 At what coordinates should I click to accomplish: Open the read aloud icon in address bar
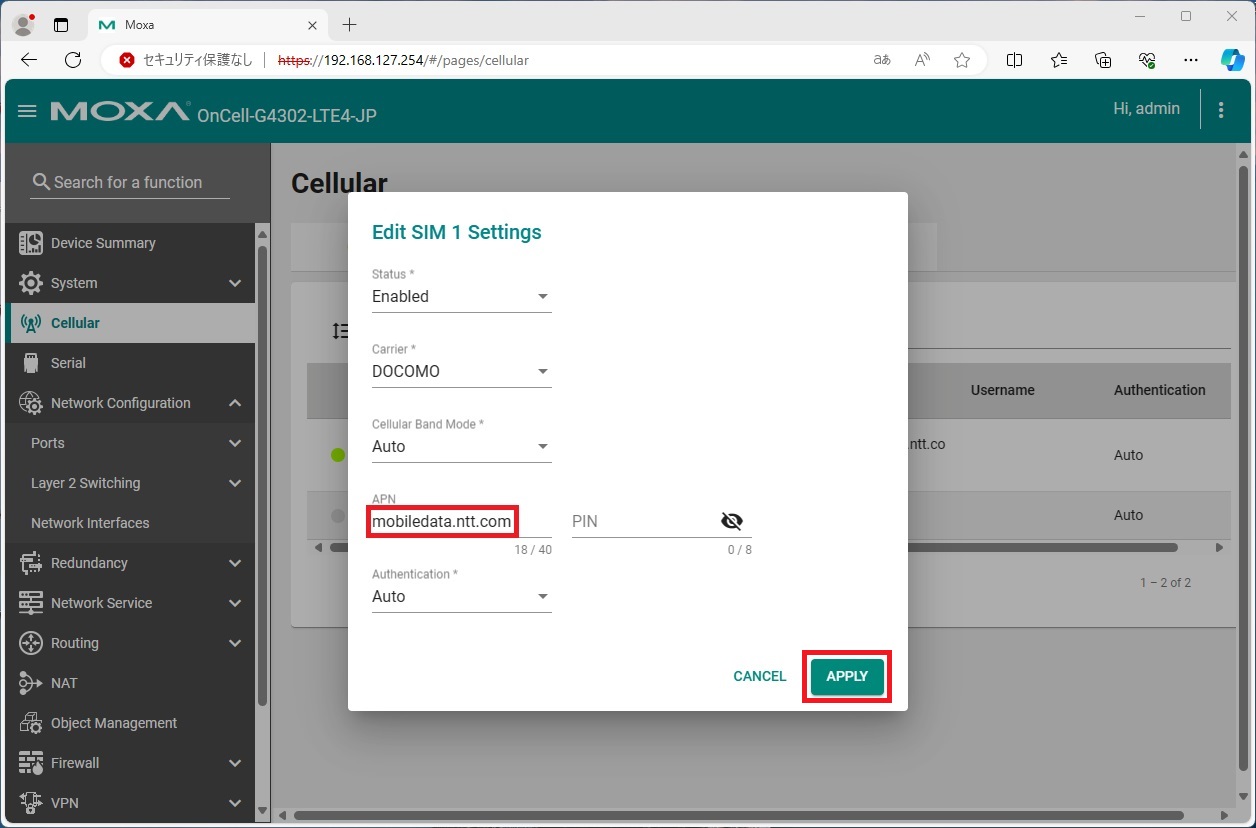(x=922, y=60)
